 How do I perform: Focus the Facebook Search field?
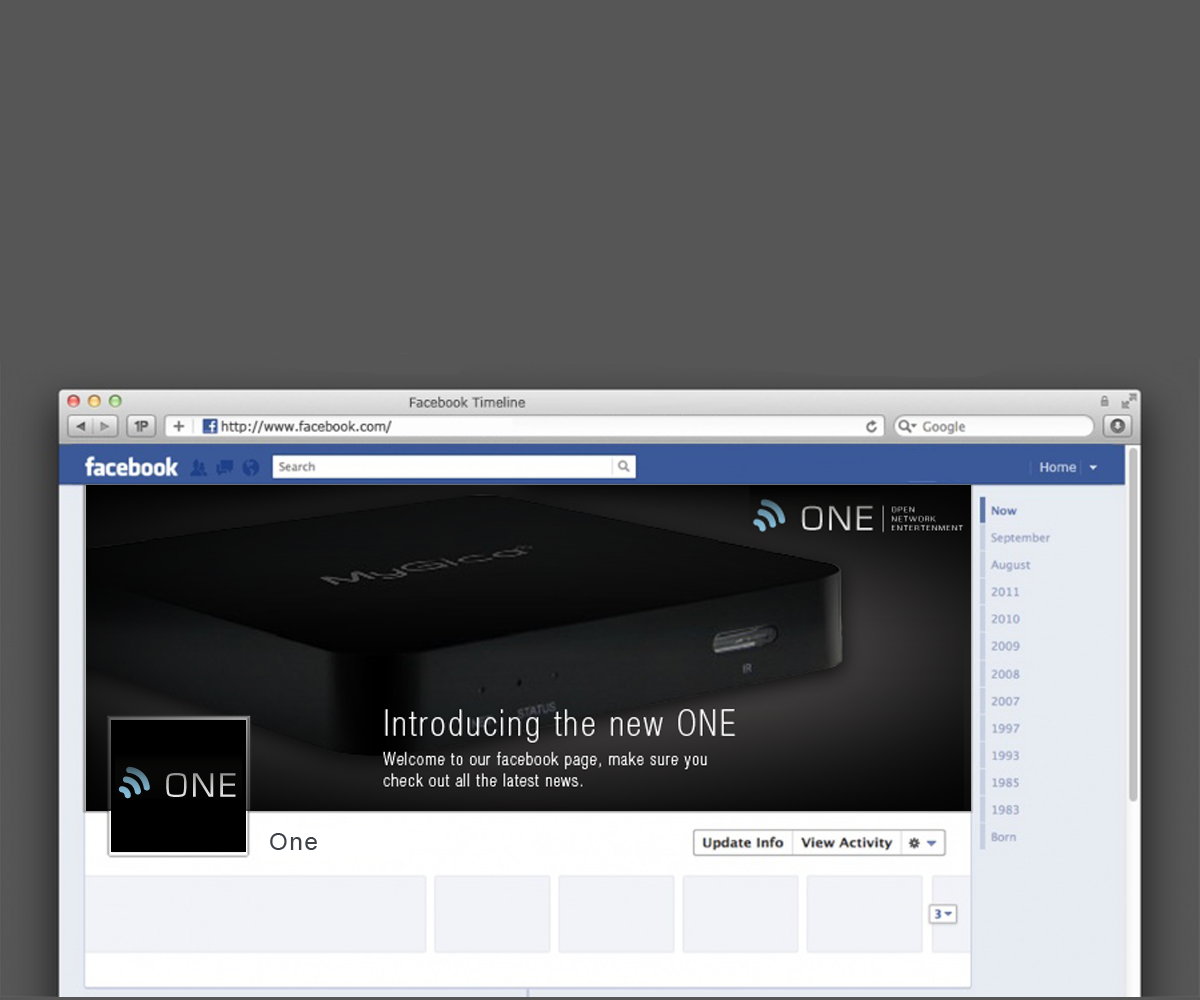[442, 466]
